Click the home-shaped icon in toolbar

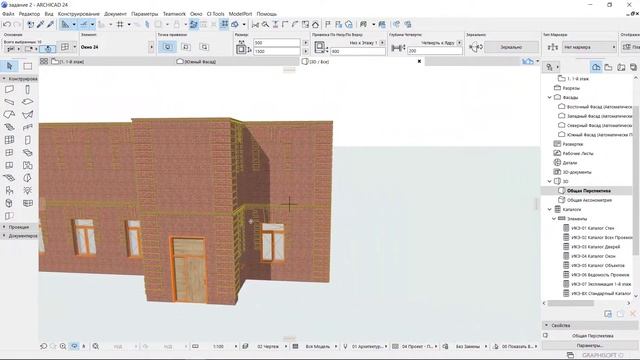tap(315, 24)
